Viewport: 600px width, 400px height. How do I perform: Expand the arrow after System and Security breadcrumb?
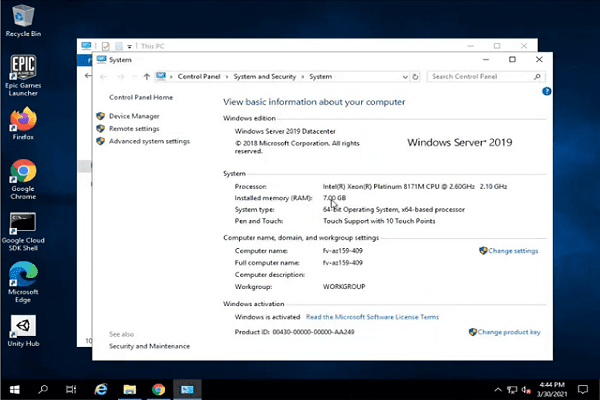click(x=303, y=77)
